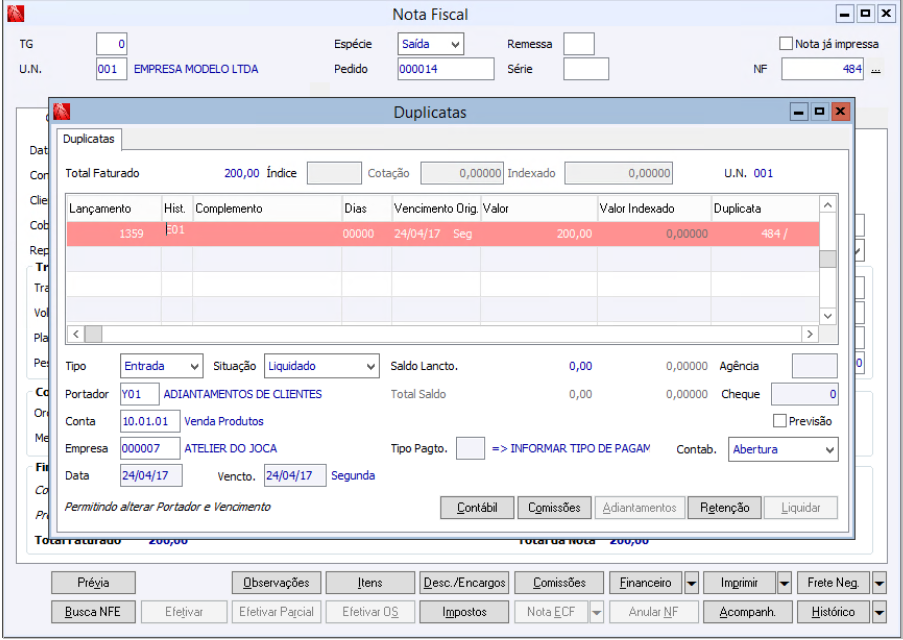Click the arrow next to Financeiro button
This screenshot has width=903, height=640.
click(691, 582)
